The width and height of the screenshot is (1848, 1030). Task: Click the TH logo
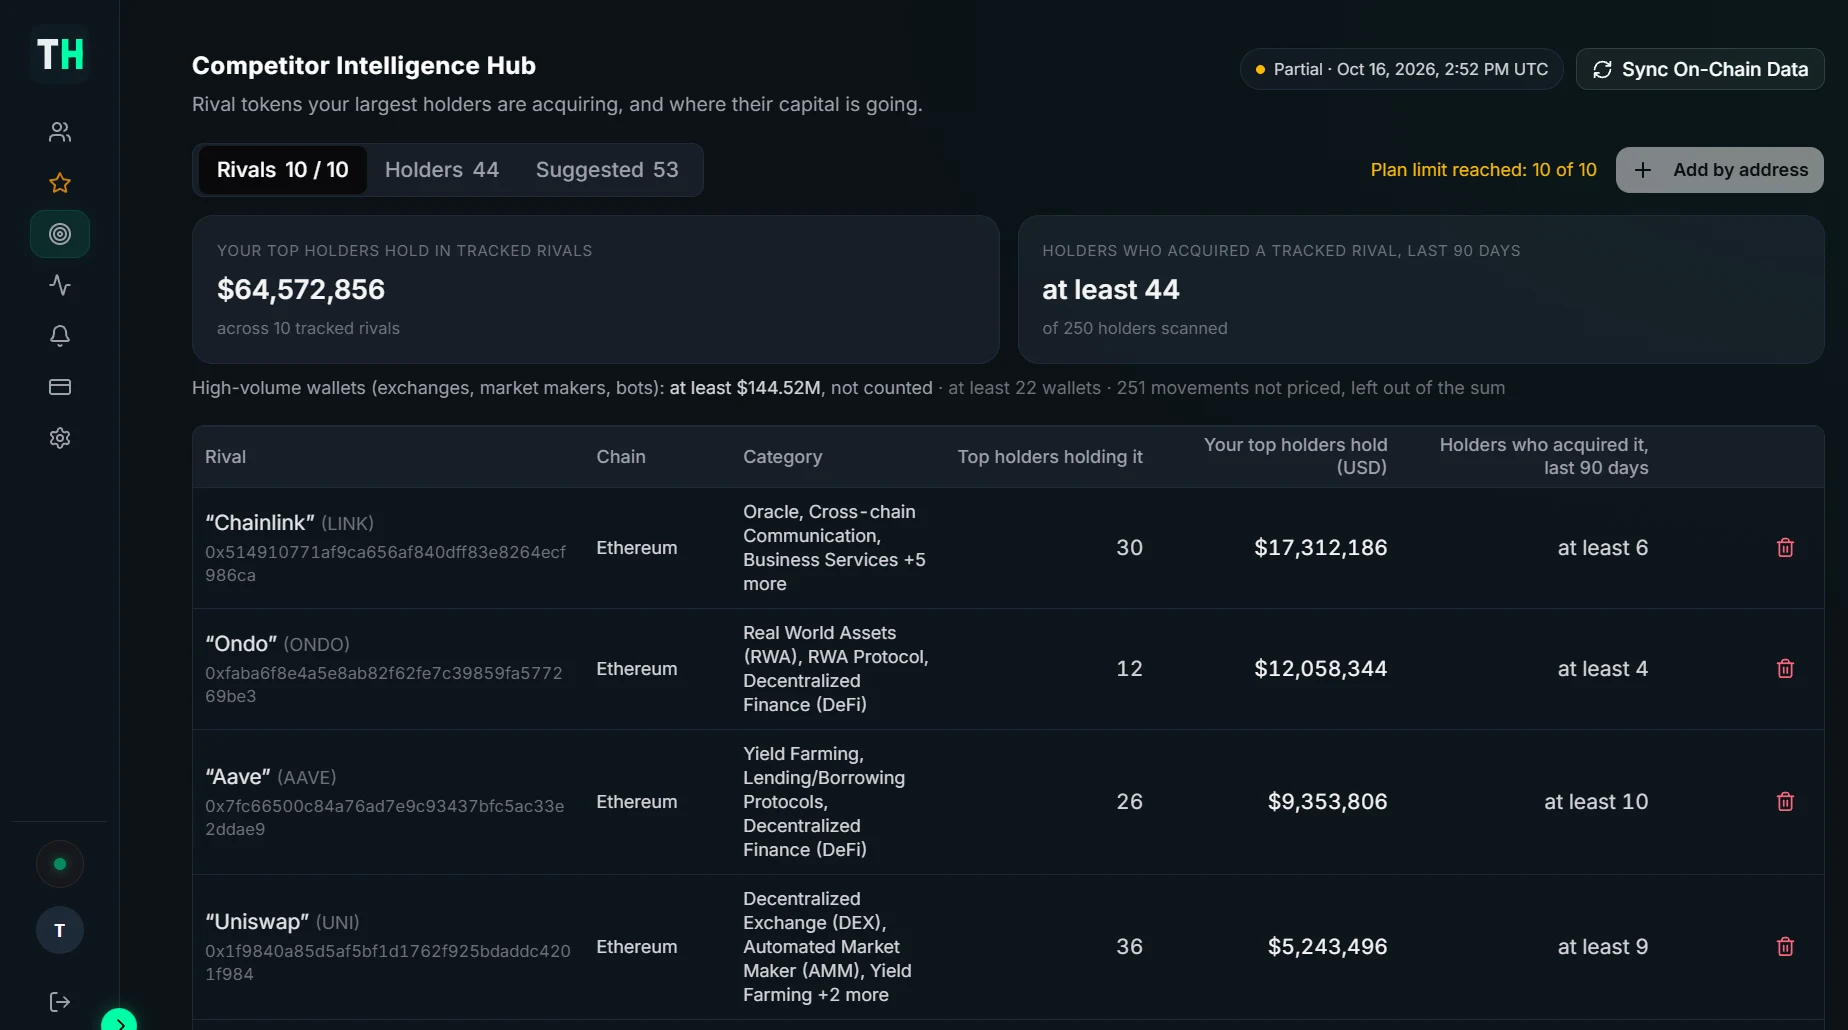click(60, 54)
